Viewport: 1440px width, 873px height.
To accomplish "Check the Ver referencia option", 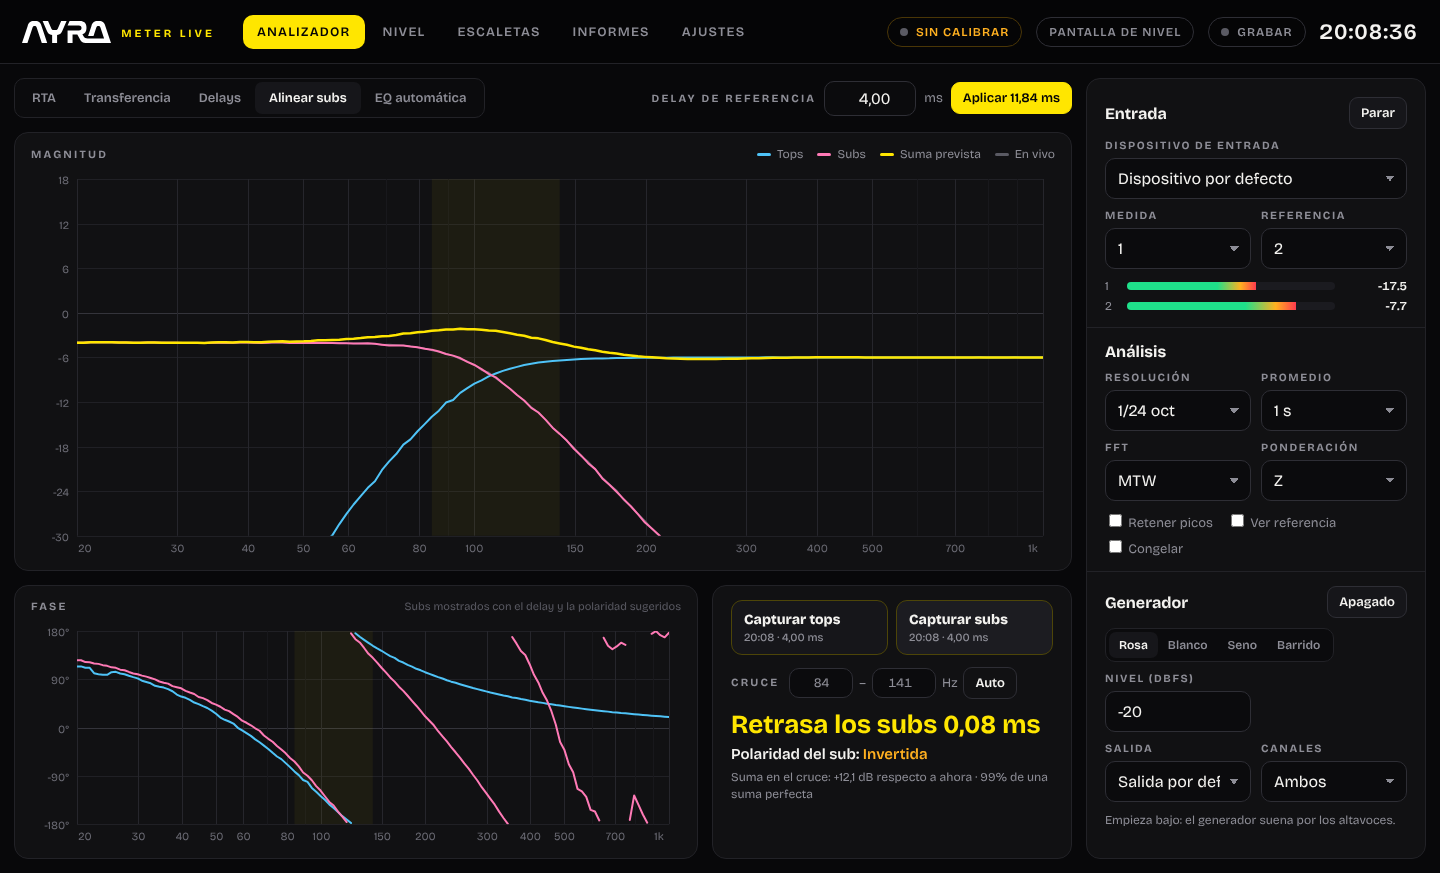I will [x=1237, y=521].
